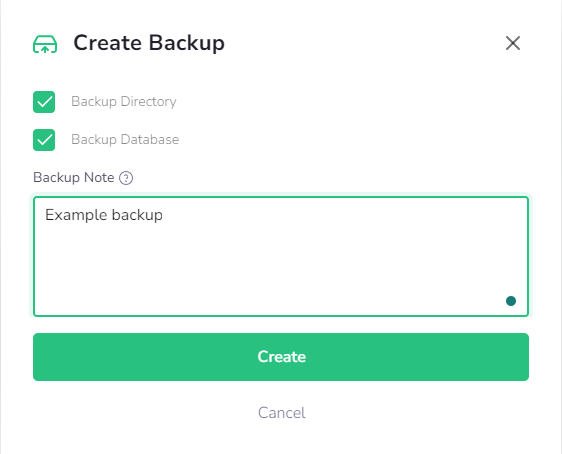This screenshot has width=562, height=454.
Task: Click the teal dot in note field corner
Action: [x=511, y=301]
